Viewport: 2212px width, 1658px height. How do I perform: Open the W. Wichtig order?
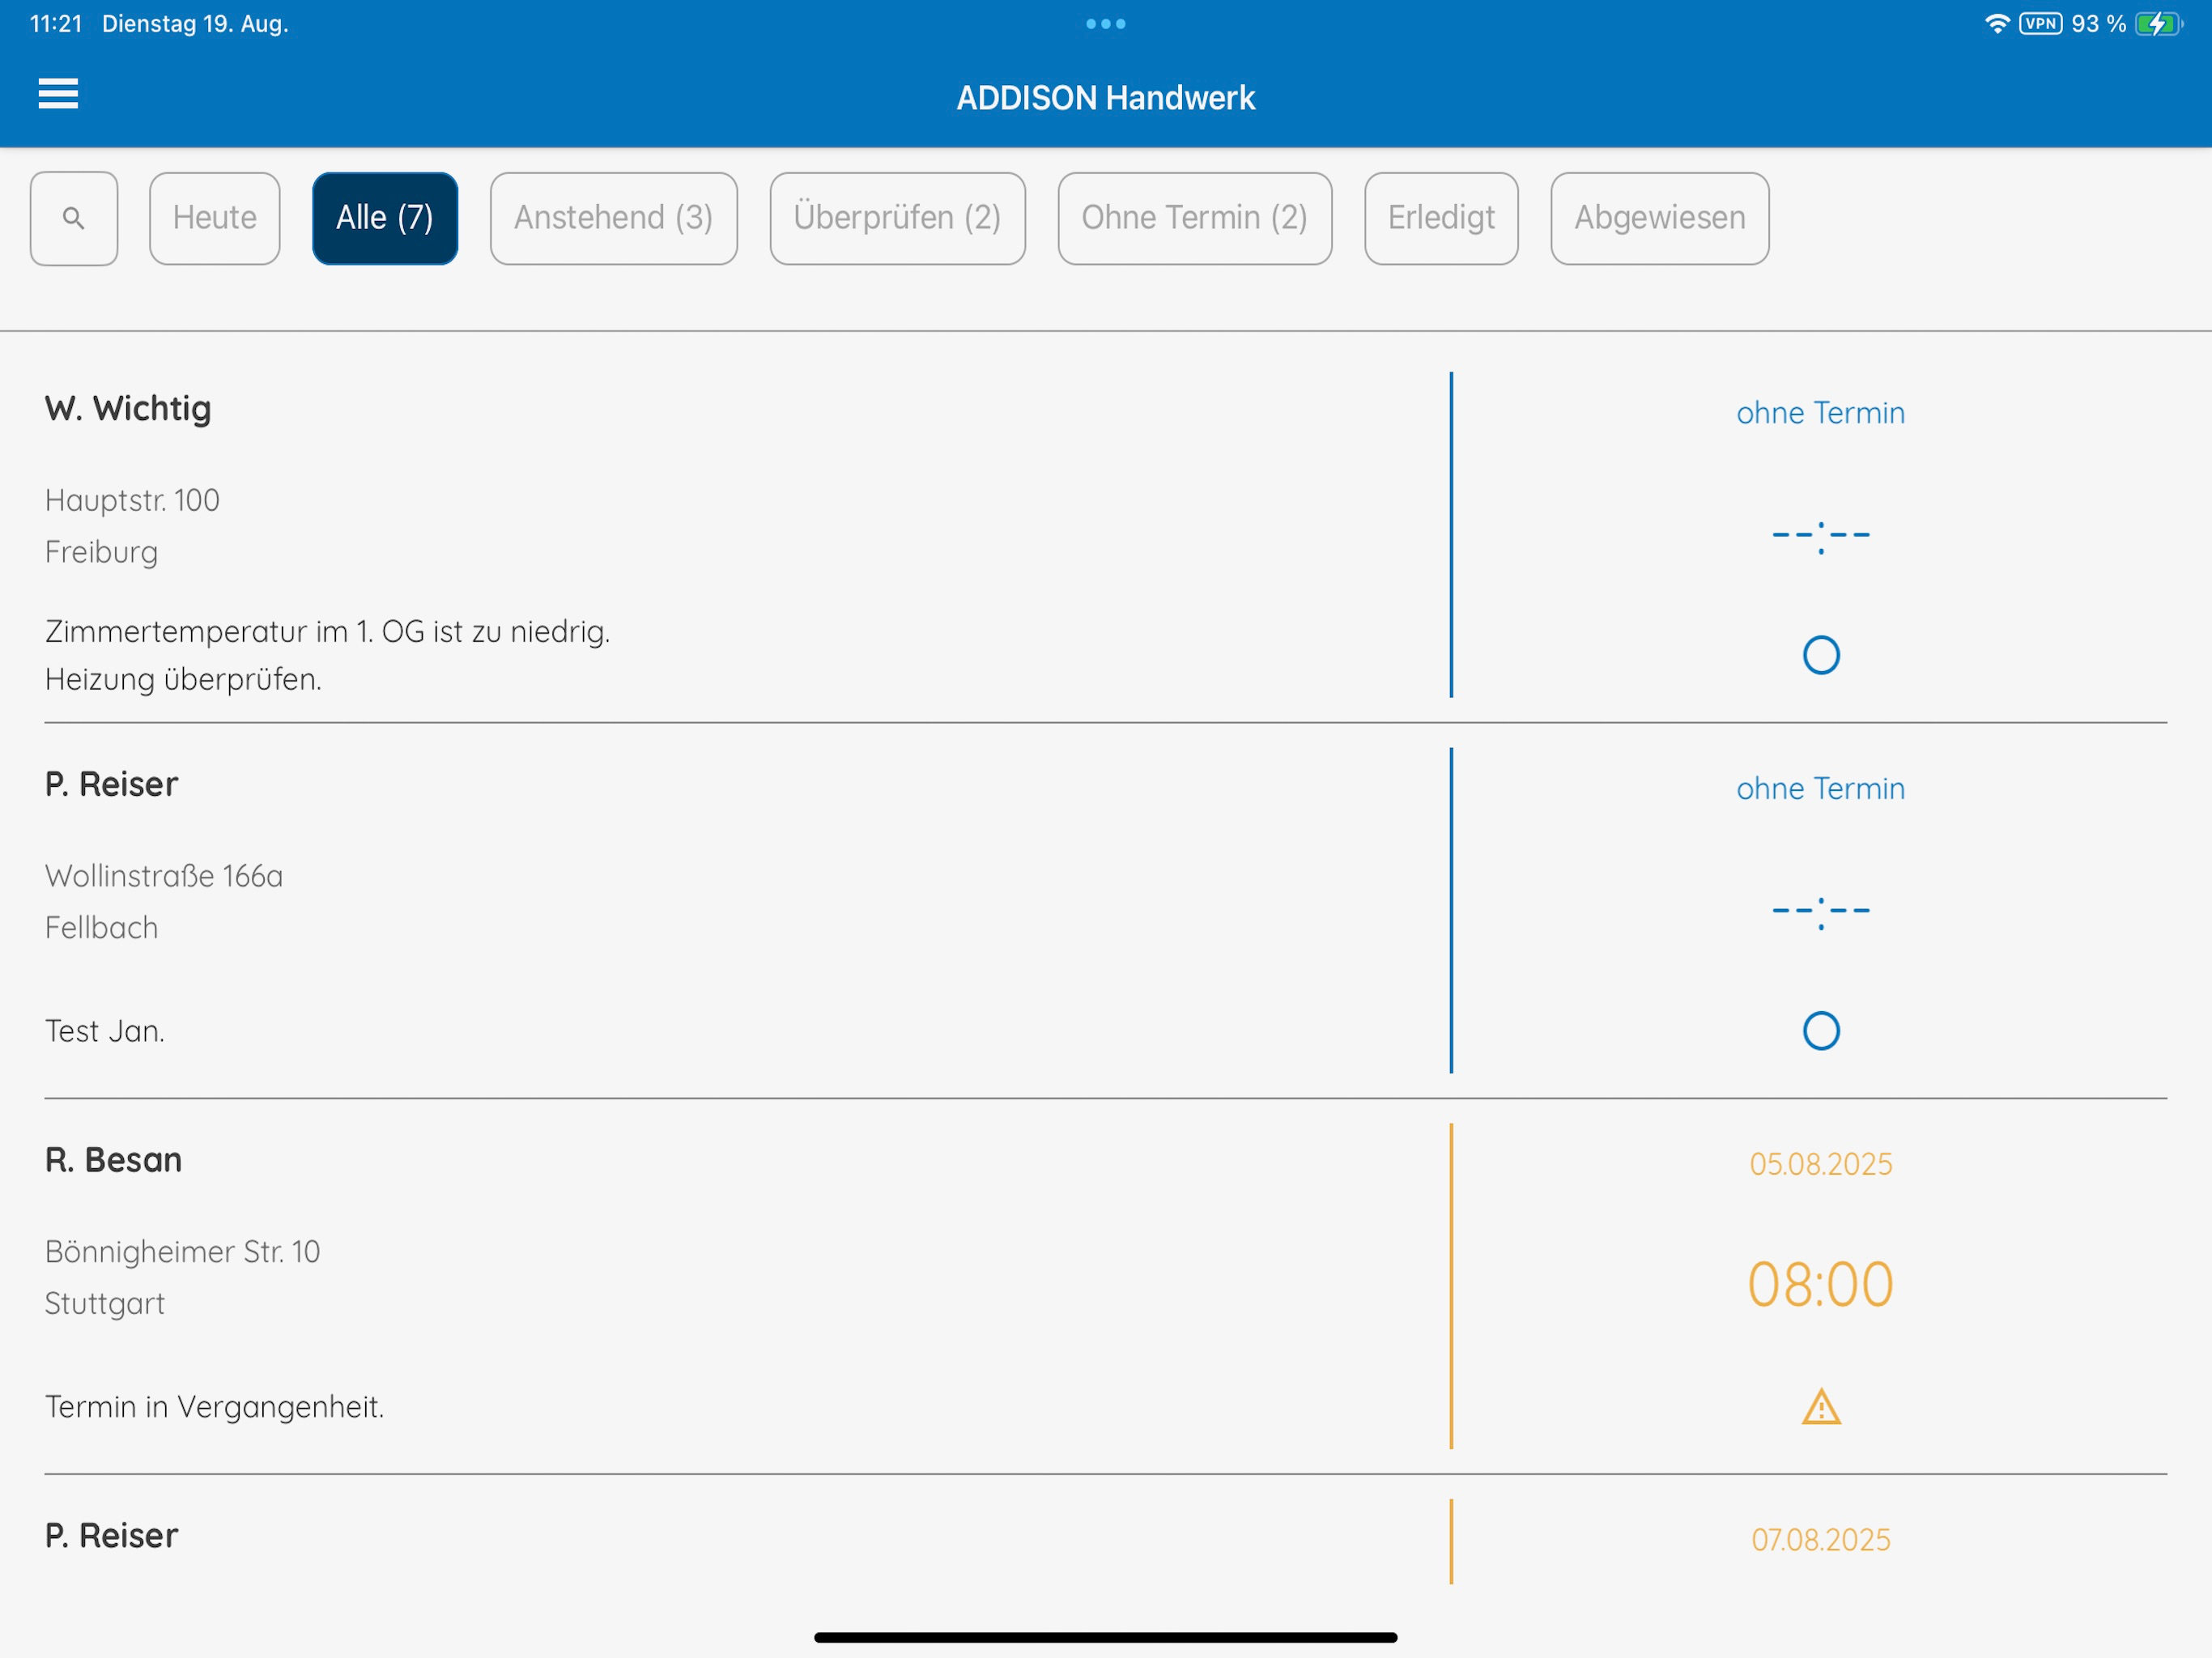(x=1105, y=535)
